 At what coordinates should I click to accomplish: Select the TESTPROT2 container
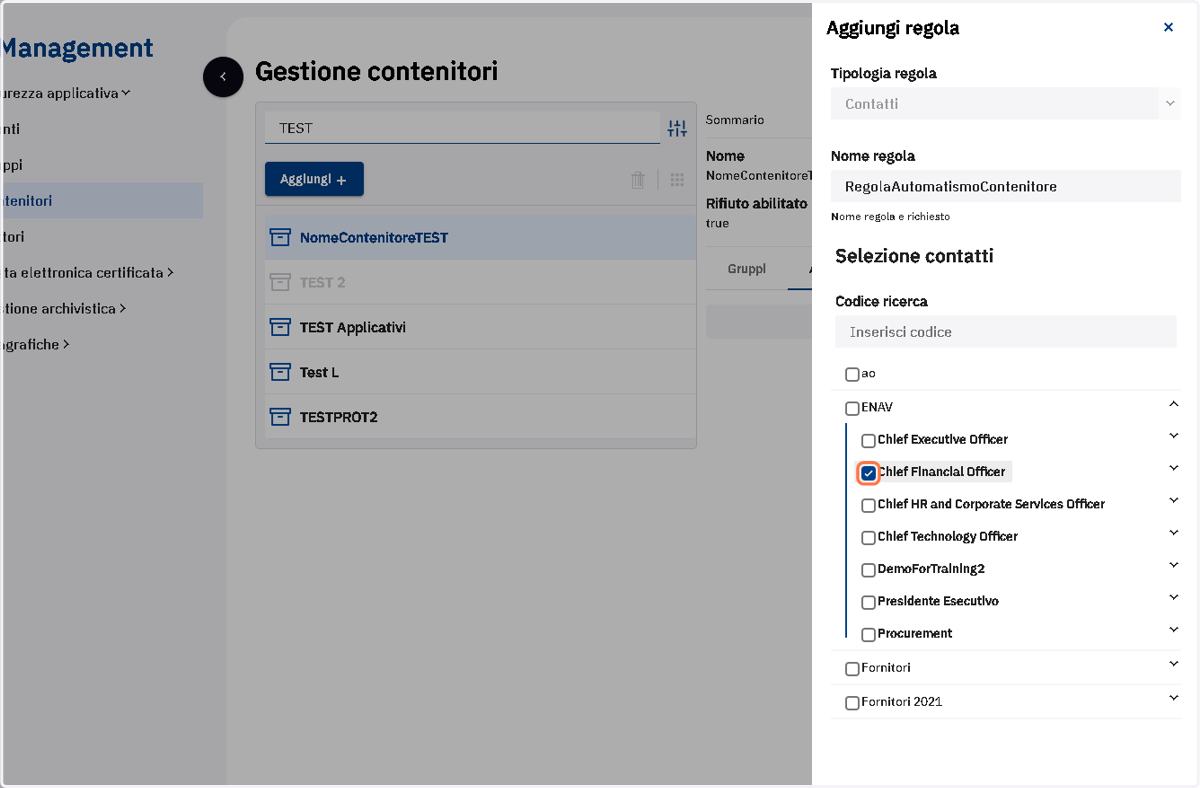(x=480, y=417)
